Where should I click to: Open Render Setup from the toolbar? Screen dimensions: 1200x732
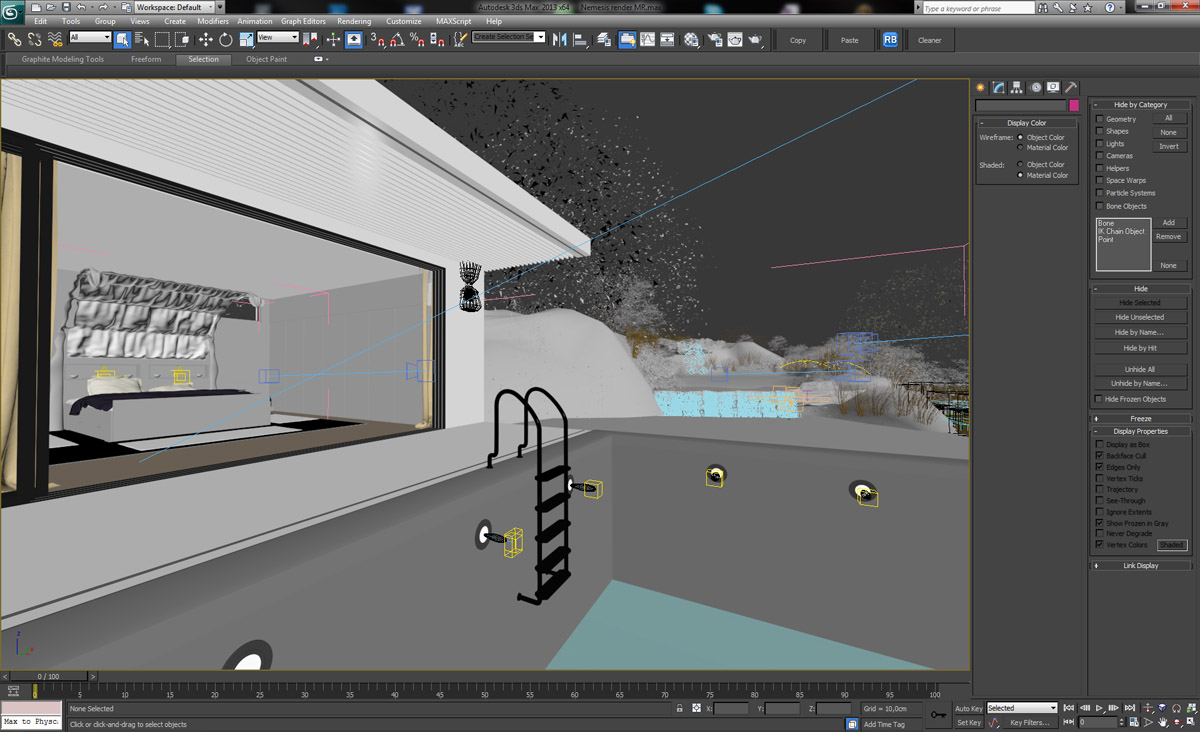click(715, 40)
